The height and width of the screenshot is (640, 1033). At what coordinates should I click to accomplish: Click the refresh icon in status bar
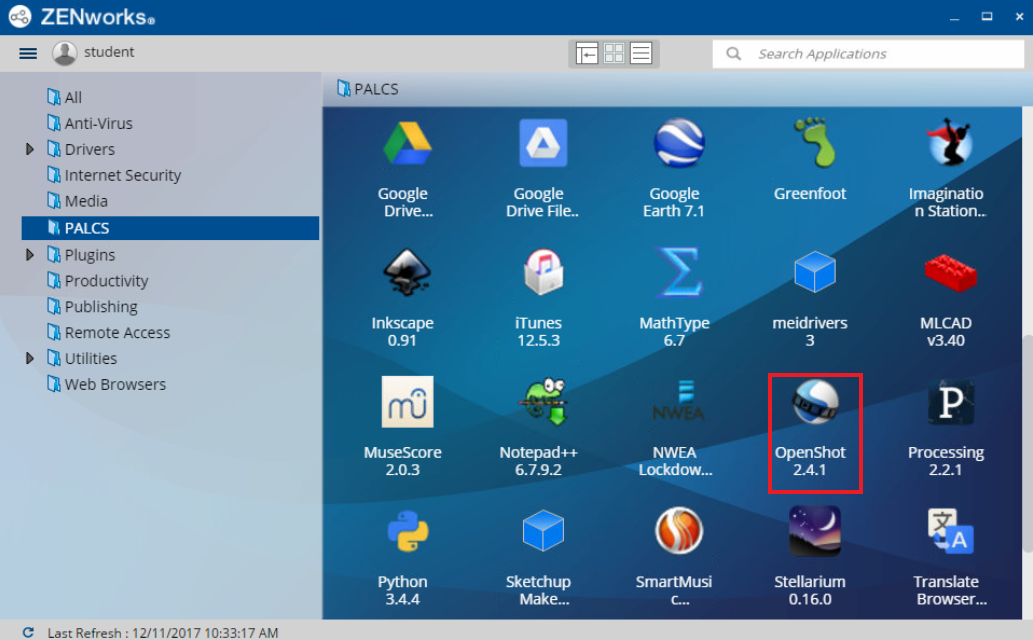tap(28, 632)
